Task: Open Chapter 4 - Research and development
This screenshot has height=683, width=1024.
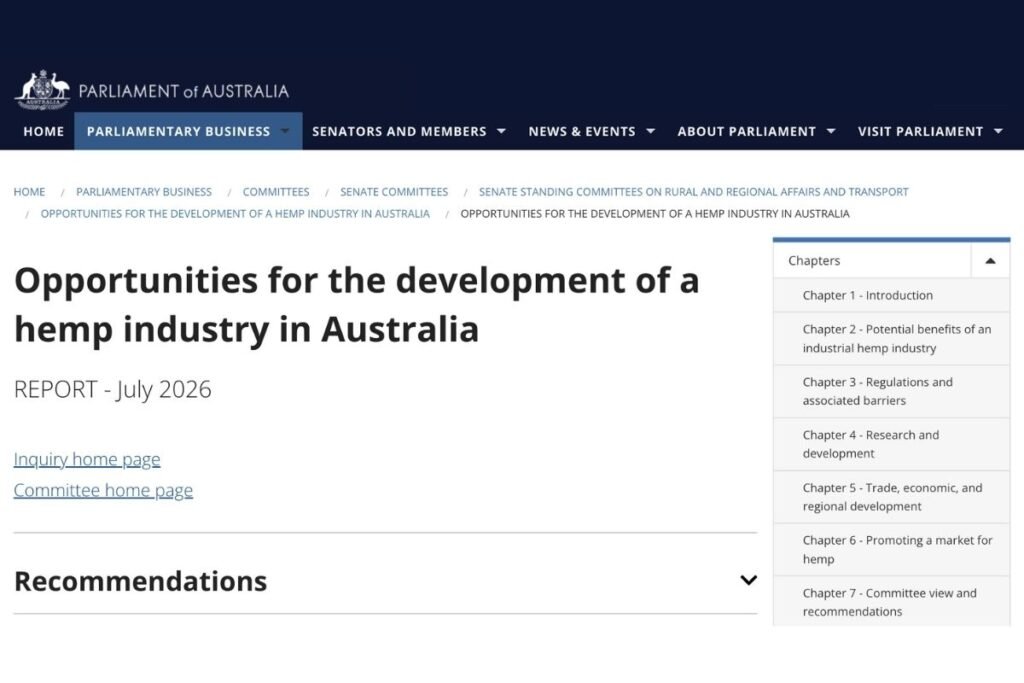Action: [x=891, y=444]
